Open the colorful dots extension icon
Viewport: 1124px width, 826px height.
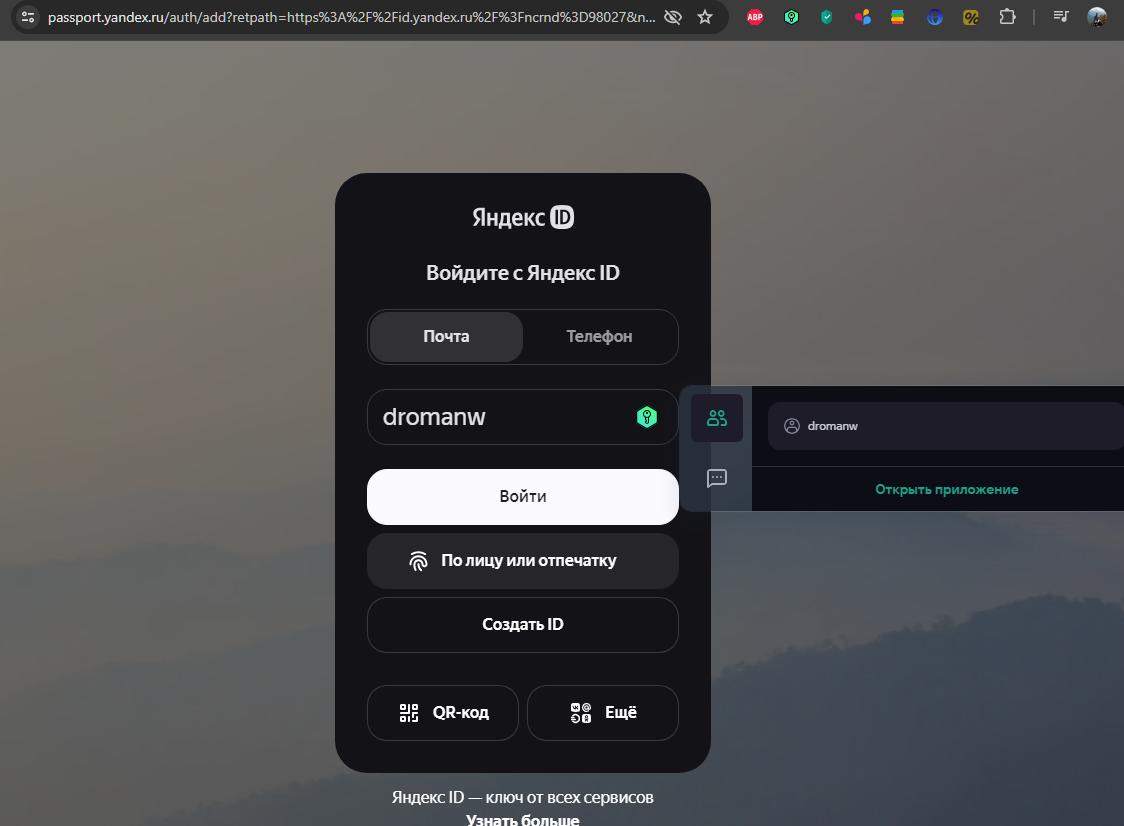[x=862, y=17]
